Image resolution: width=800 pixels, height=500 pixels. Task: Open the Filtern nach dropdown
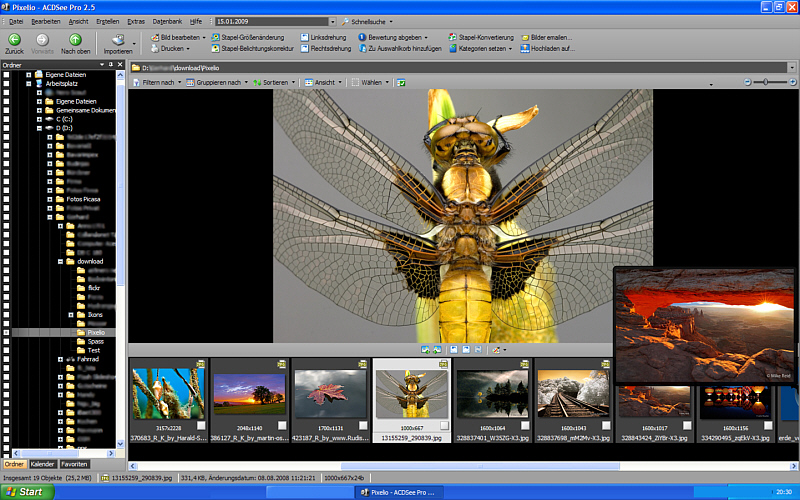pyautogui.click(x=159, y=82)
